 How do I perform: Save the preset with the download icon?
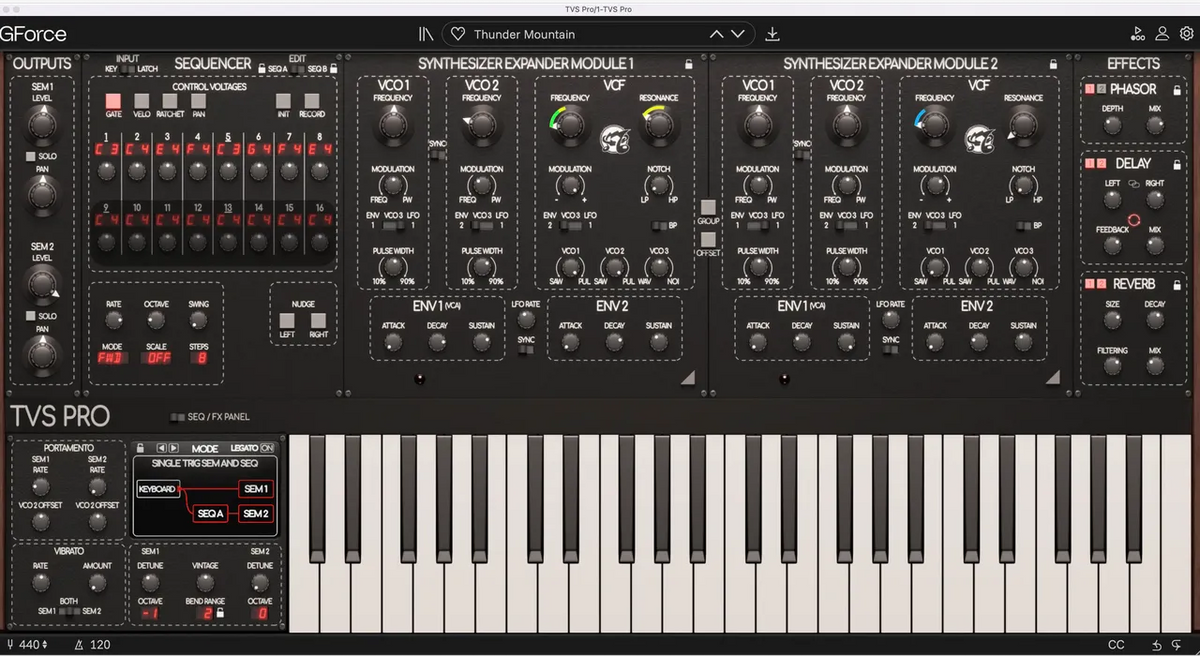click(772, 34)
